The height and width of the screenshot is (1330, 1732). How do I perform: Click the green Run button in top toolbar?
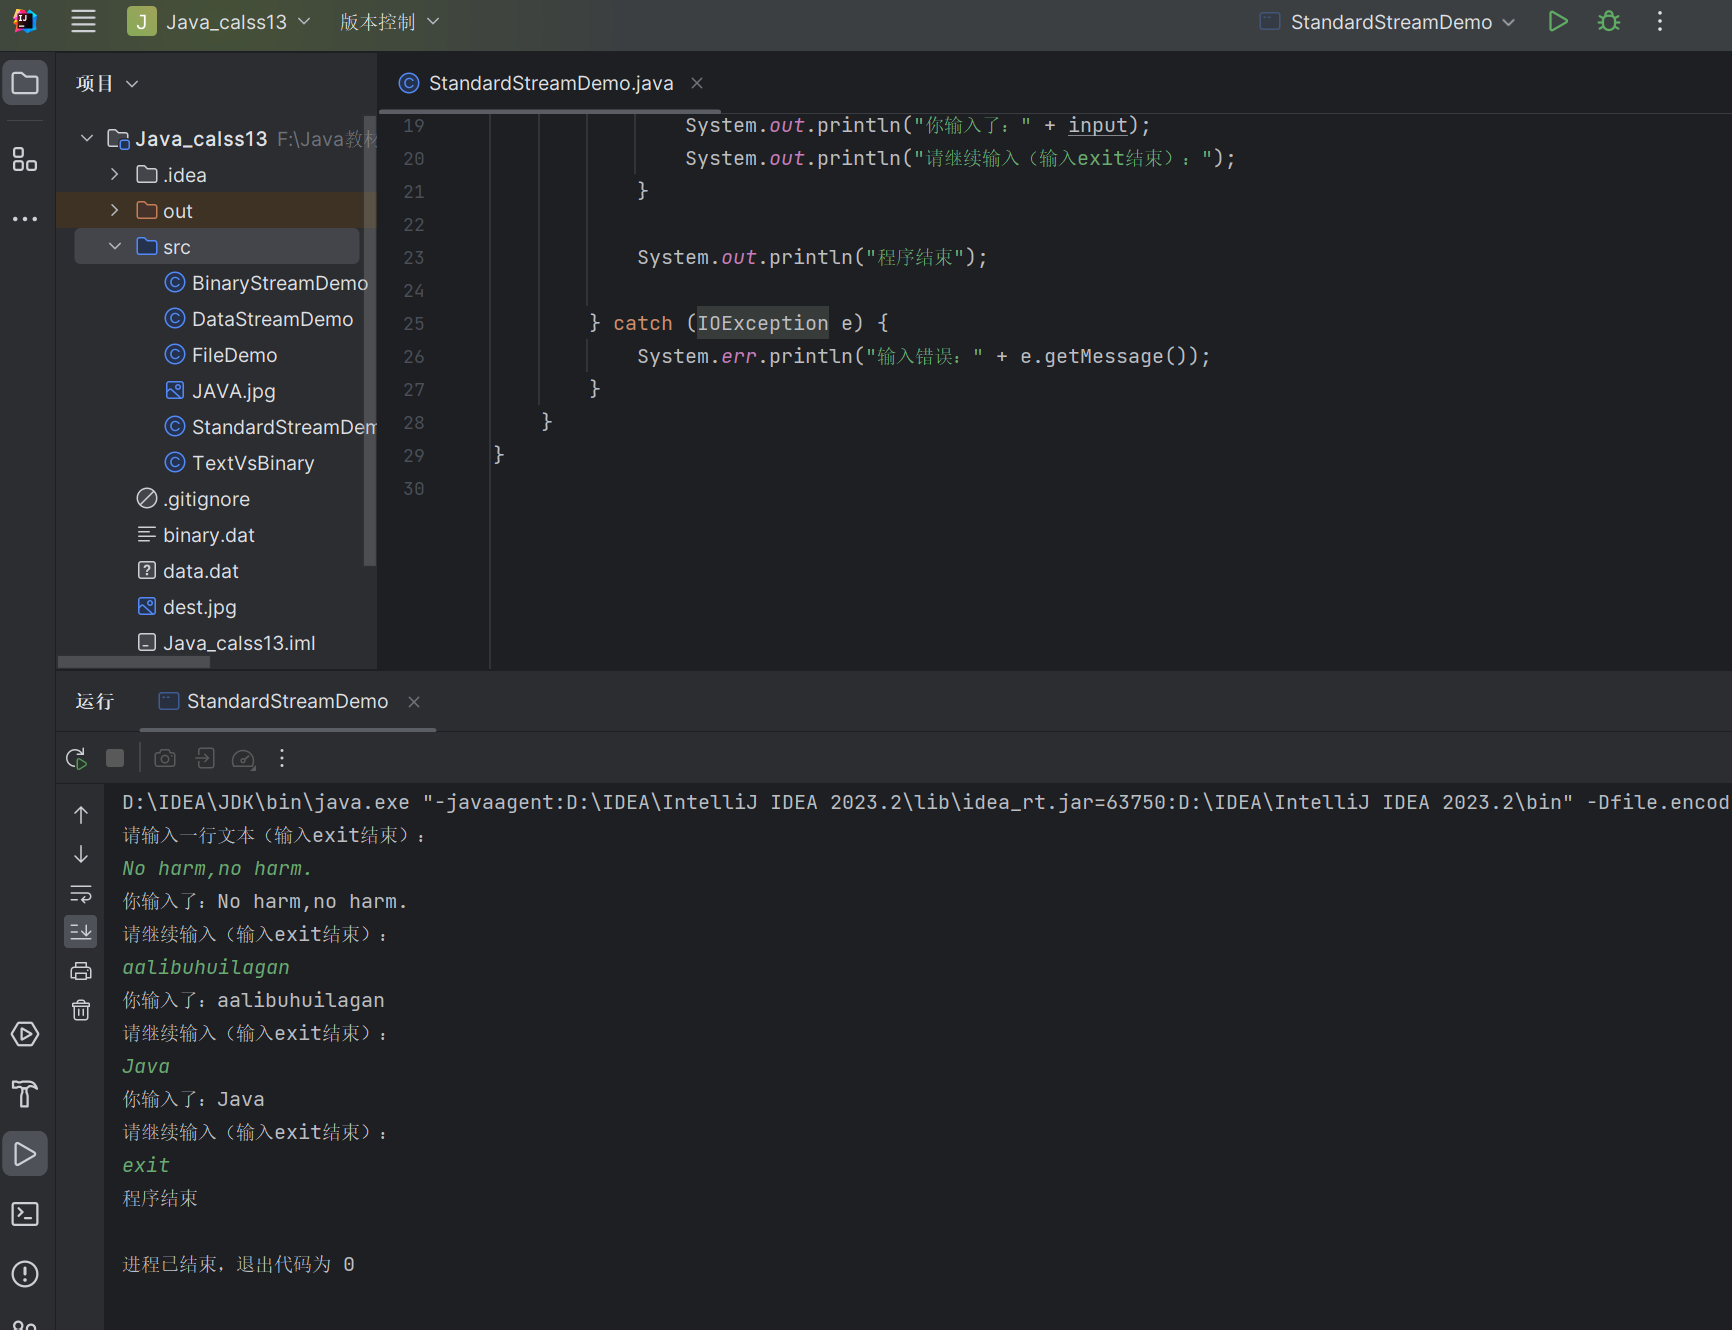(1557, 22)
